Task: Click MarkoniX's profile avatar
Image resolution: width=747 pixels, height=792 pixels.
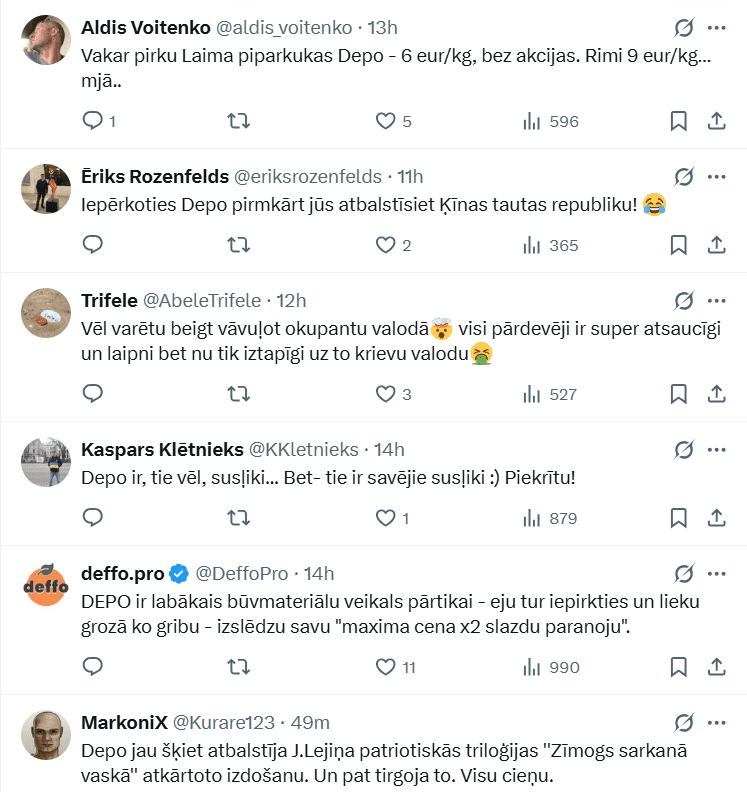Action: [45, 734]
